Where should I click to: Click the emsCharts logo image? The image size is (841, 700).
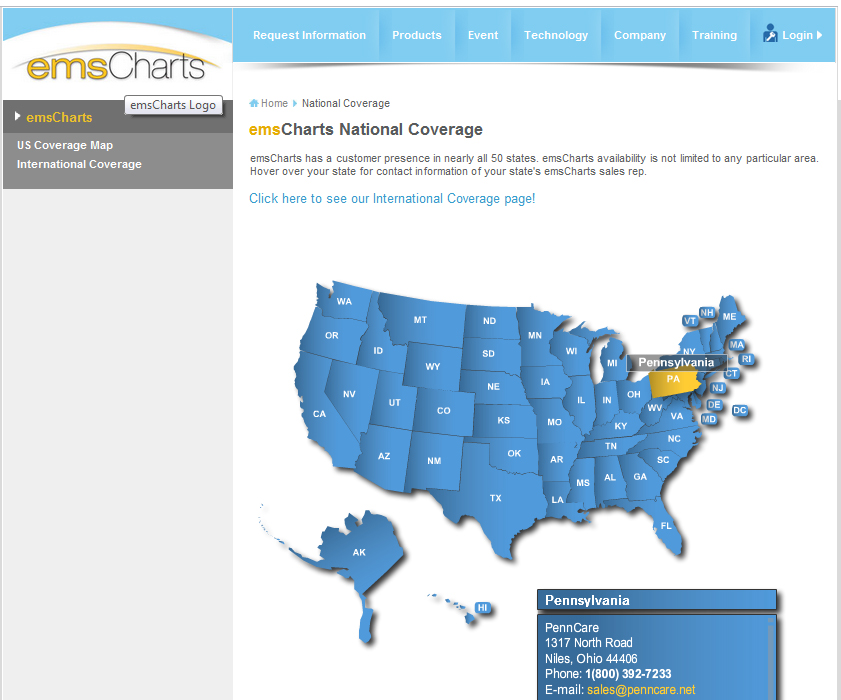(x=116, y=65)
